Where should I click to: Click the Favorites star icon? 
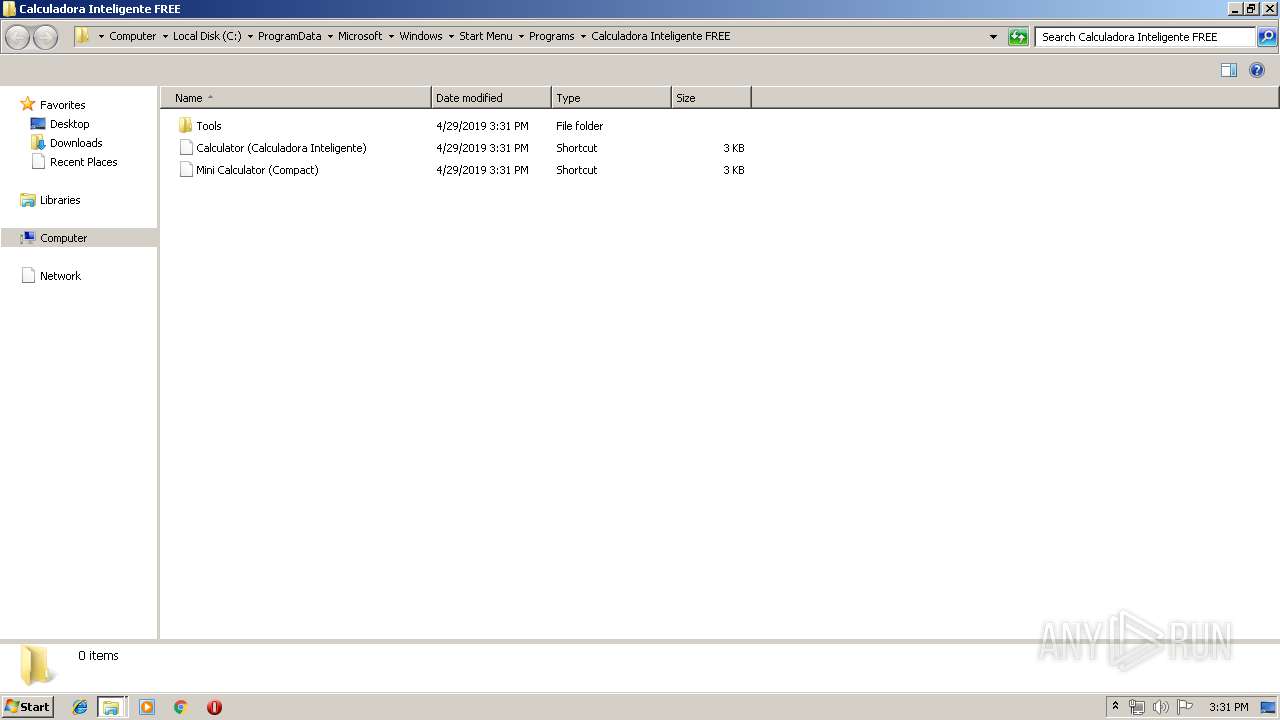28,104
